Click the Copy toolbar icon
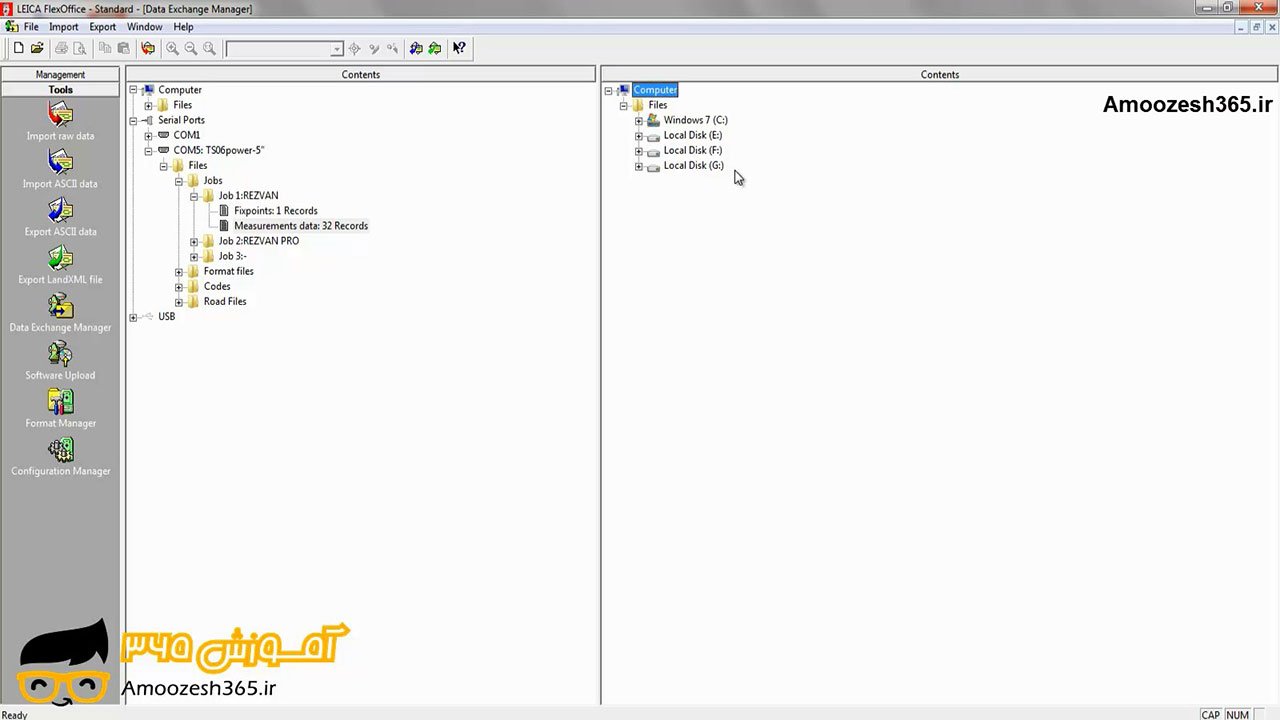This screenshot has width=1280, height=720. 105,48
